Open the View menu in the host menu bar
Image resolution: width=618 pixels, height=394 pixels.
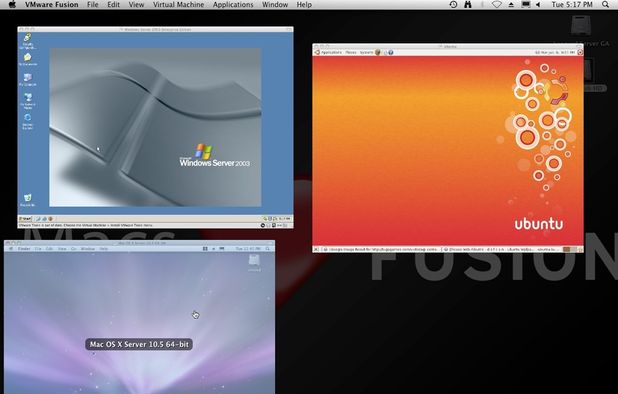pyautogui.click(x=136, y=5)
